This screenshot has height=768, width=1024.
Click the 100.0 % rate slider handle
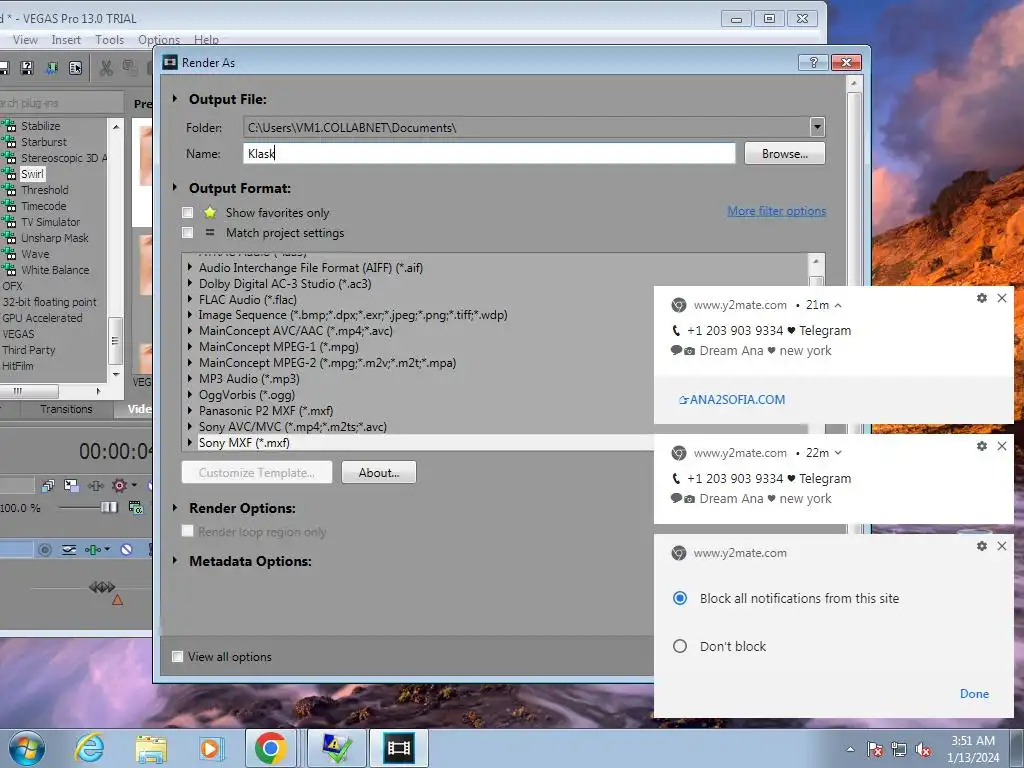coord(109,507)
